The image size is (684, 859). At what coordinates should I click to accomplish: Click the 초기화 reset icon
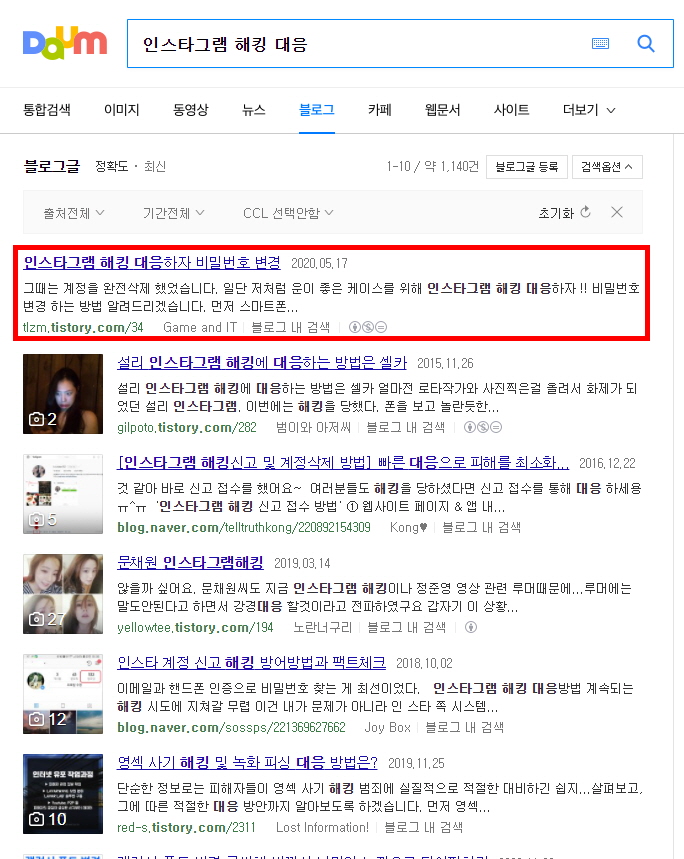coord(585,212)
